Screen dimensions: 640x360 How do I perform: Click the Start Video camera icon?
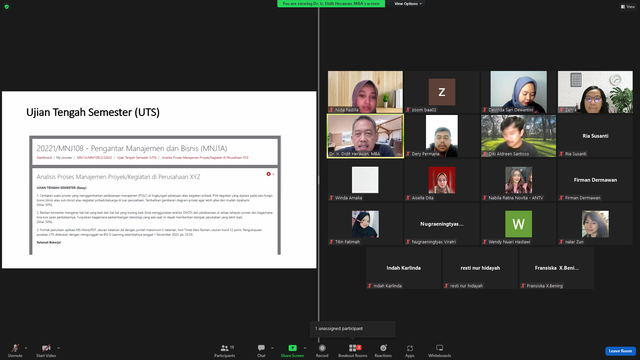[46, 348]
